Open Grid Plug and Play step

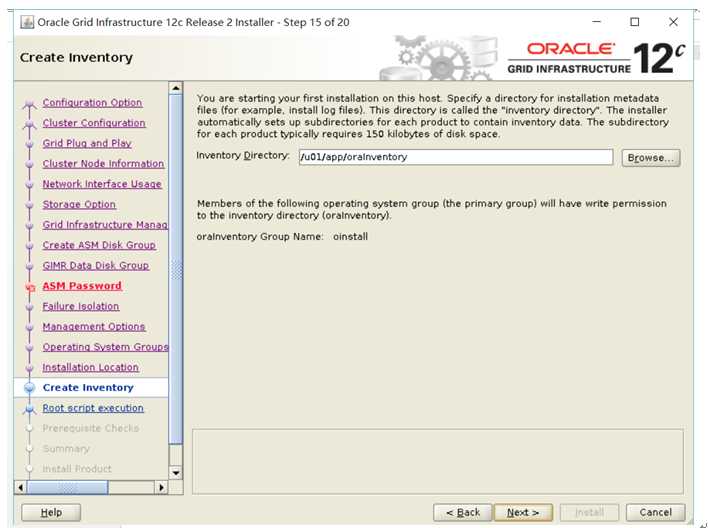(87, 143)
